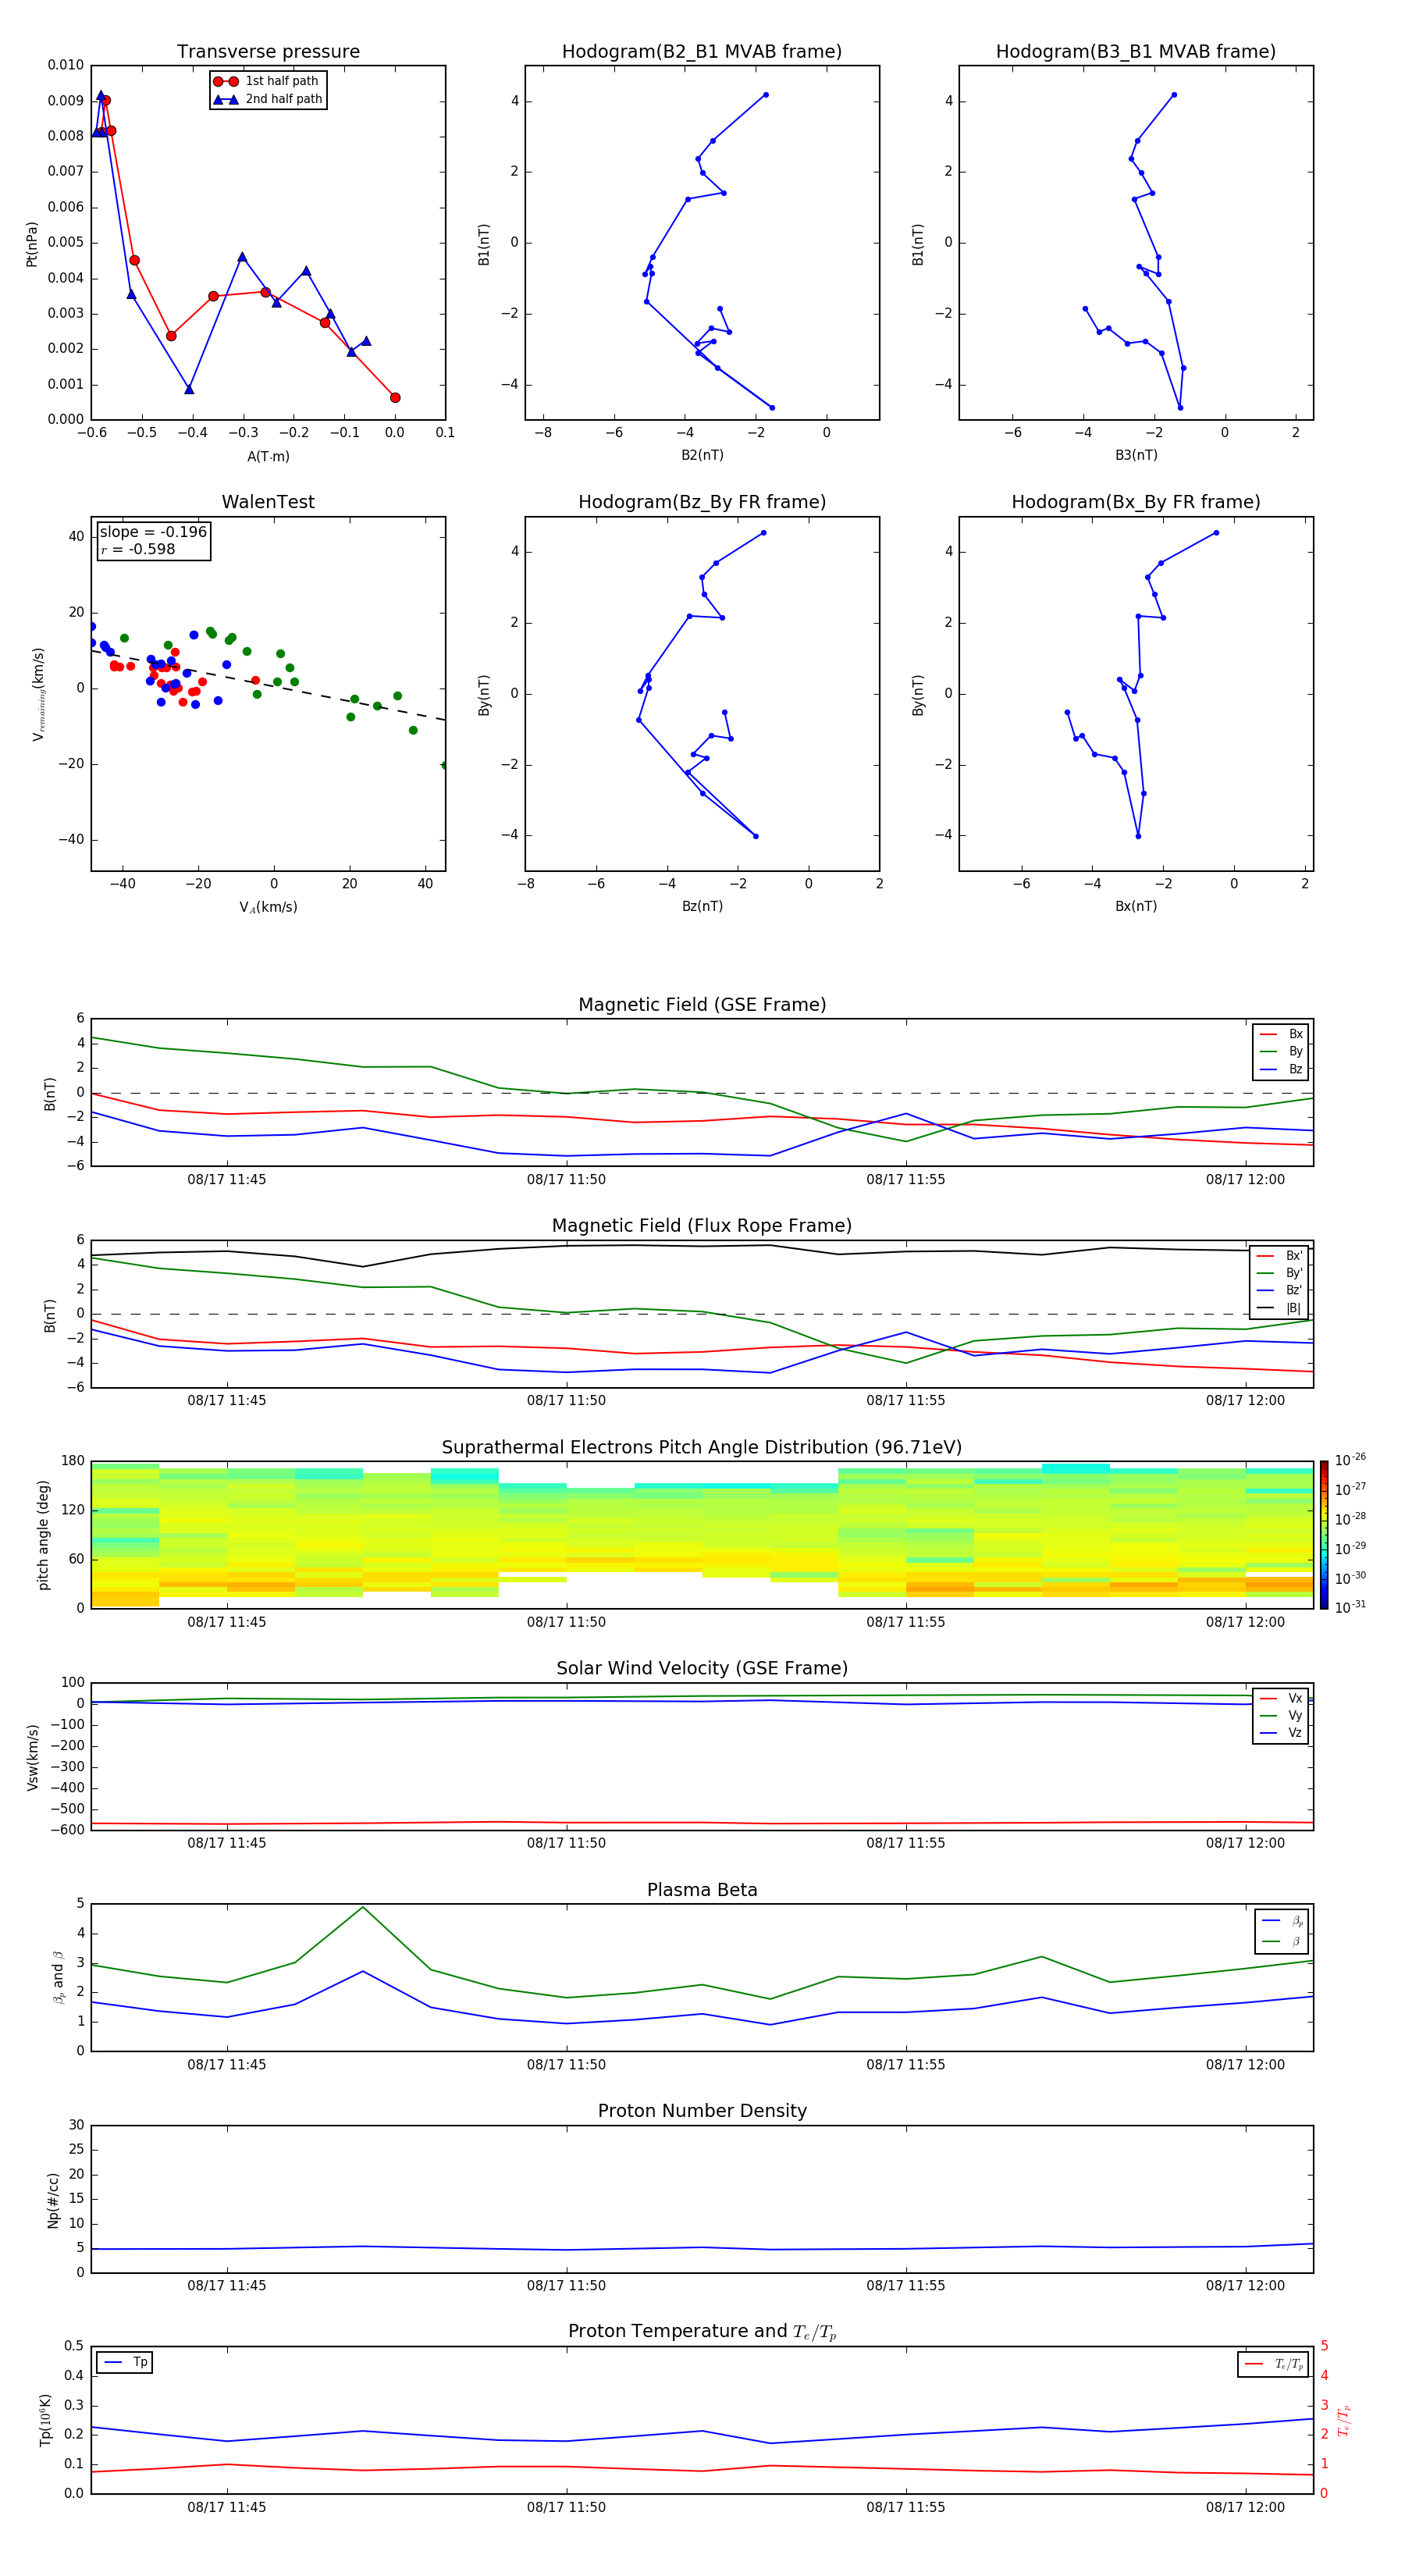The height and width of the screenshot is (2576, 1405).
Task: Click the 'V_A(km/s)' x-axis label
Action: (x=268, y=907)
